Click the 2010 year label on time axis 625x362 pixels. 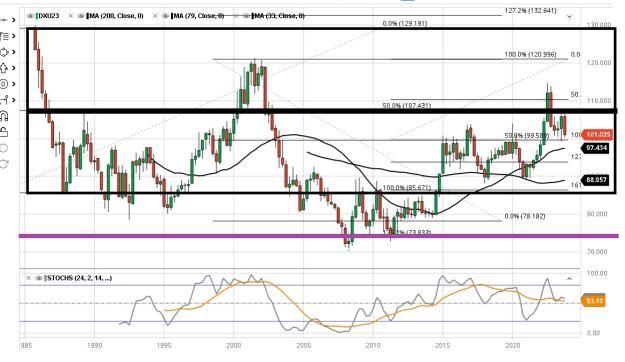373,345
